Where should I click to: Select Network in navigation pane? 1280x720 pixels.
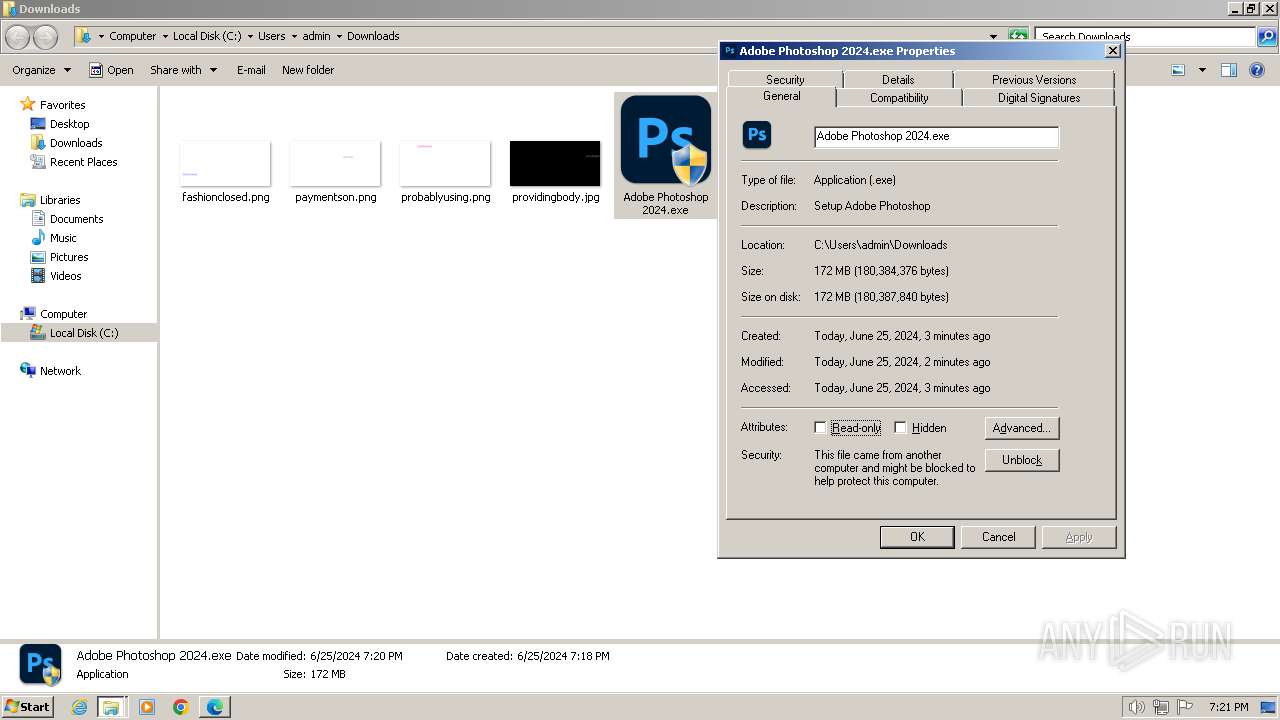click(x=60, y=371)
